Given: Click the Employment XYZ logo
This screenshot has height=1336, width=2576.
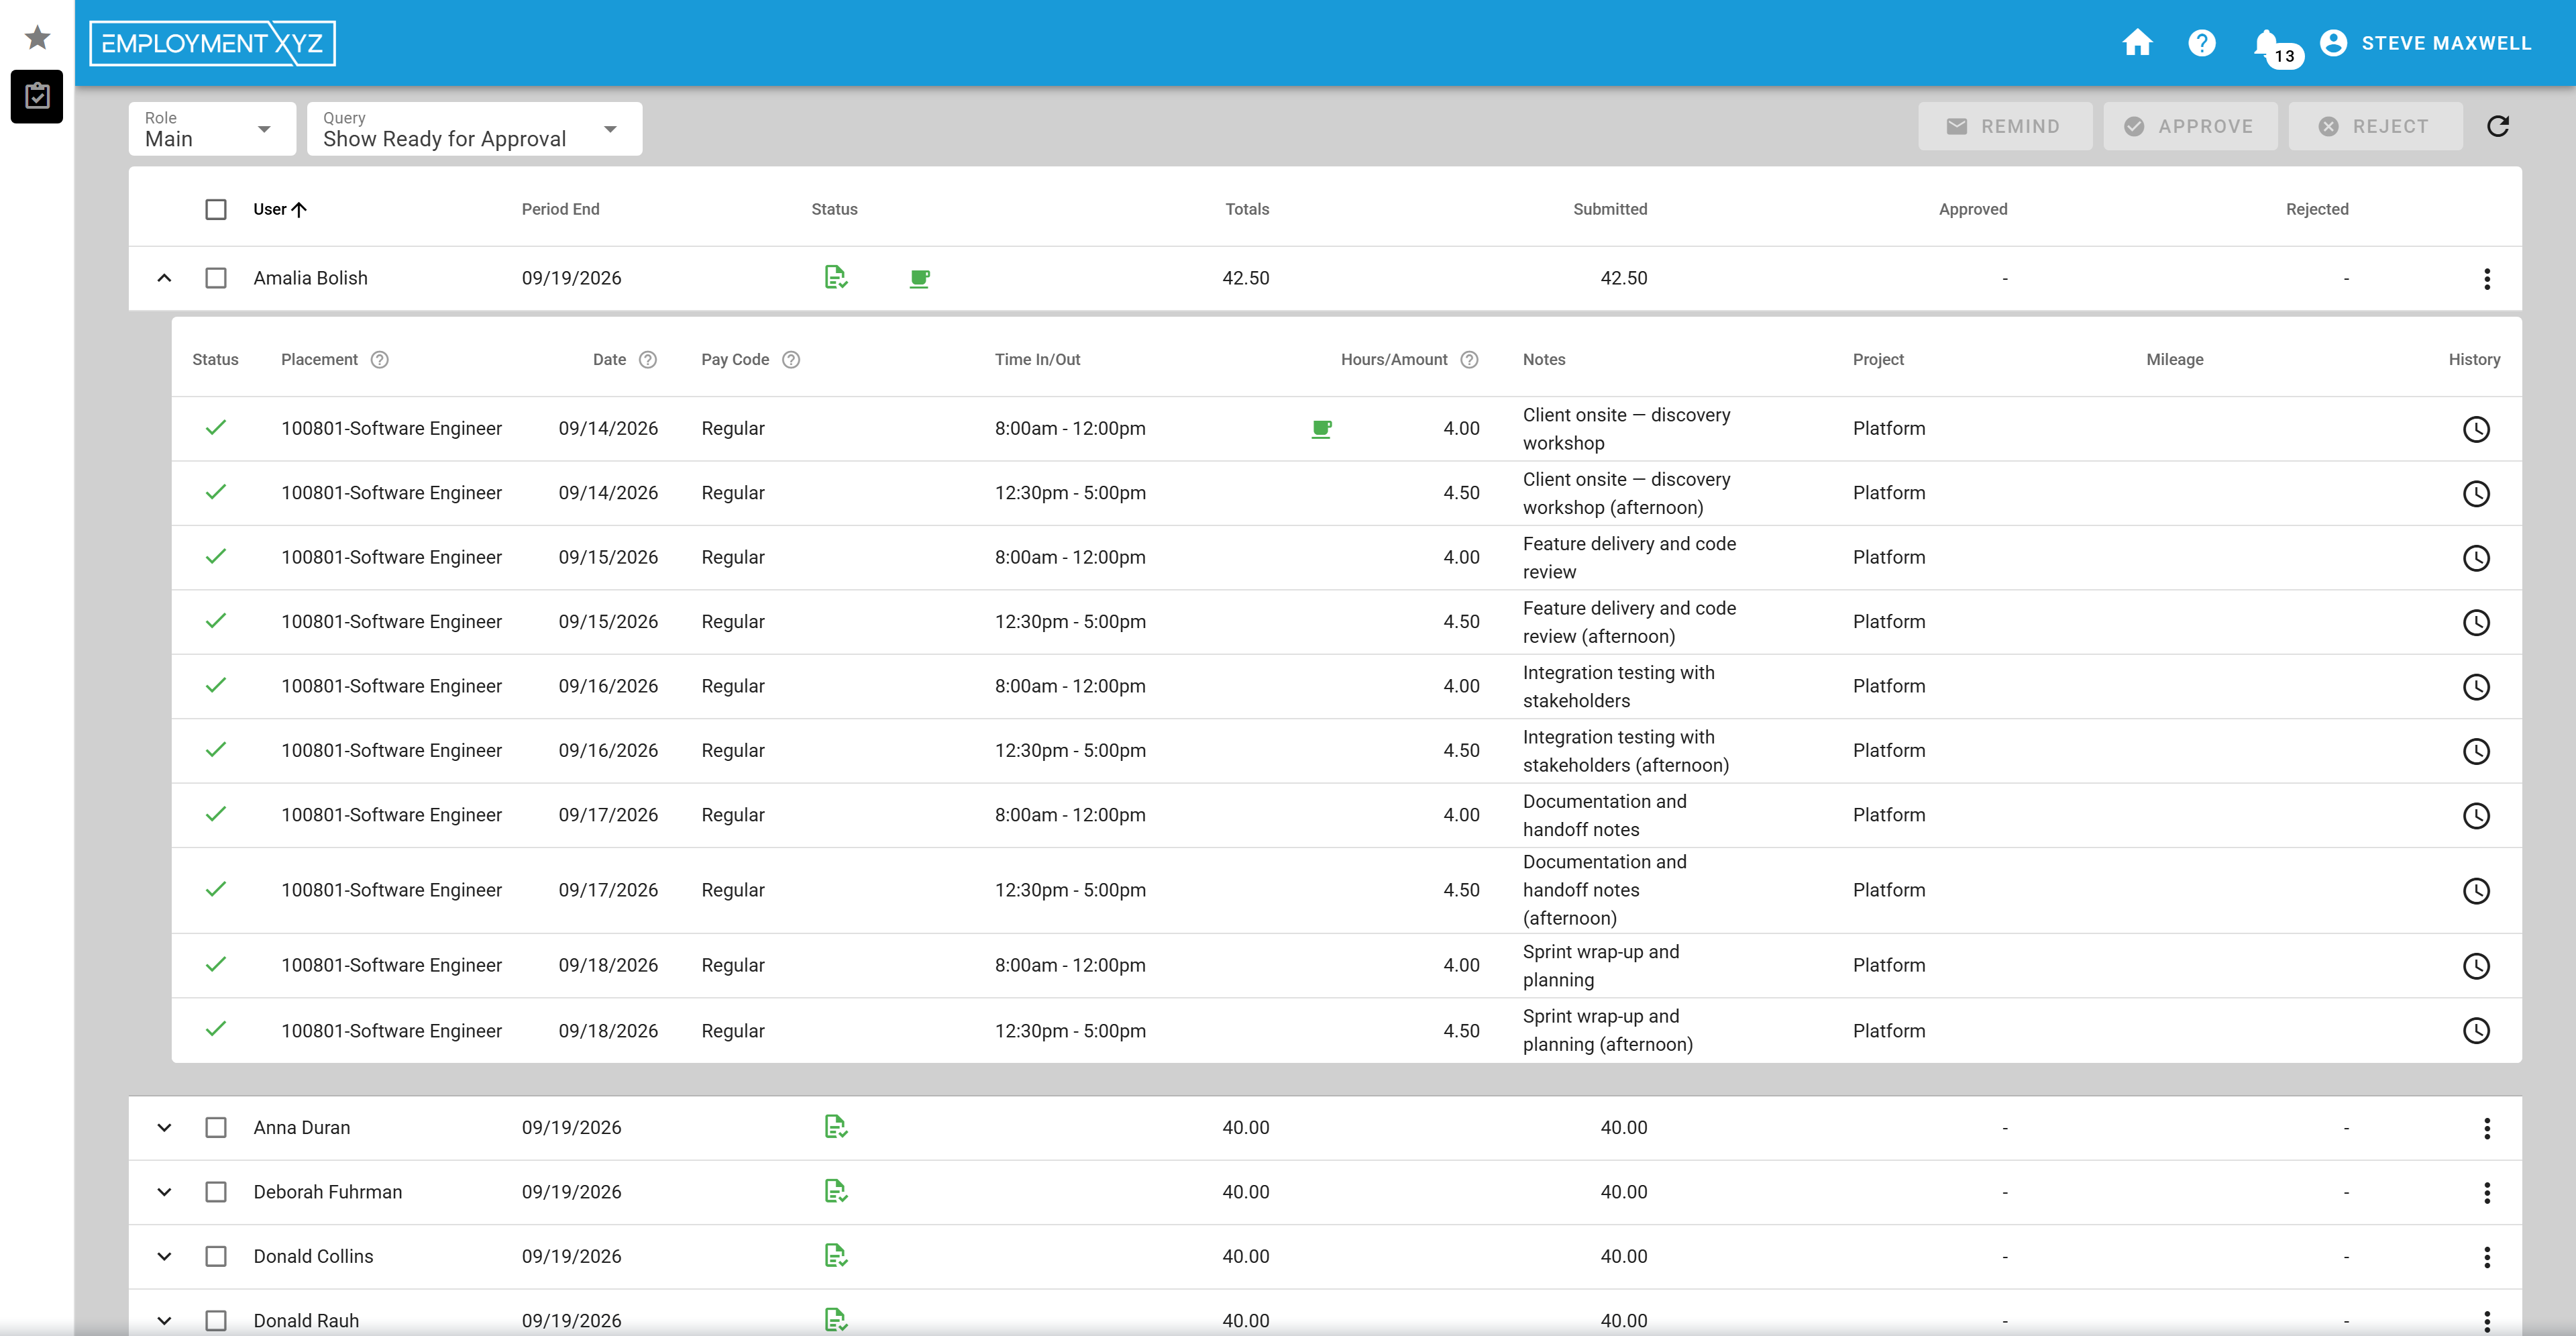Looking at the screenshot, I should (x=212, y=43).
